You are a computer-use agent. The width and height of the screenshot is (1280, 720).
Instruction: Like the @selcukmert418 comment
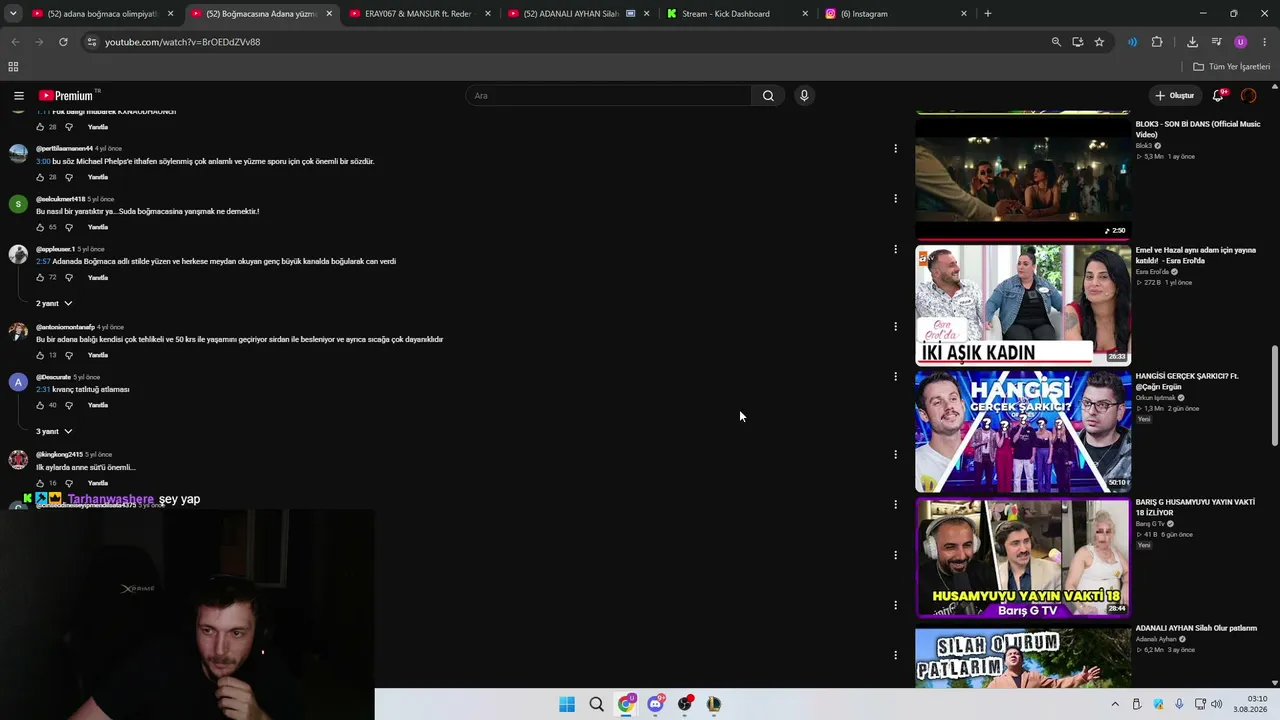[40, 227]
